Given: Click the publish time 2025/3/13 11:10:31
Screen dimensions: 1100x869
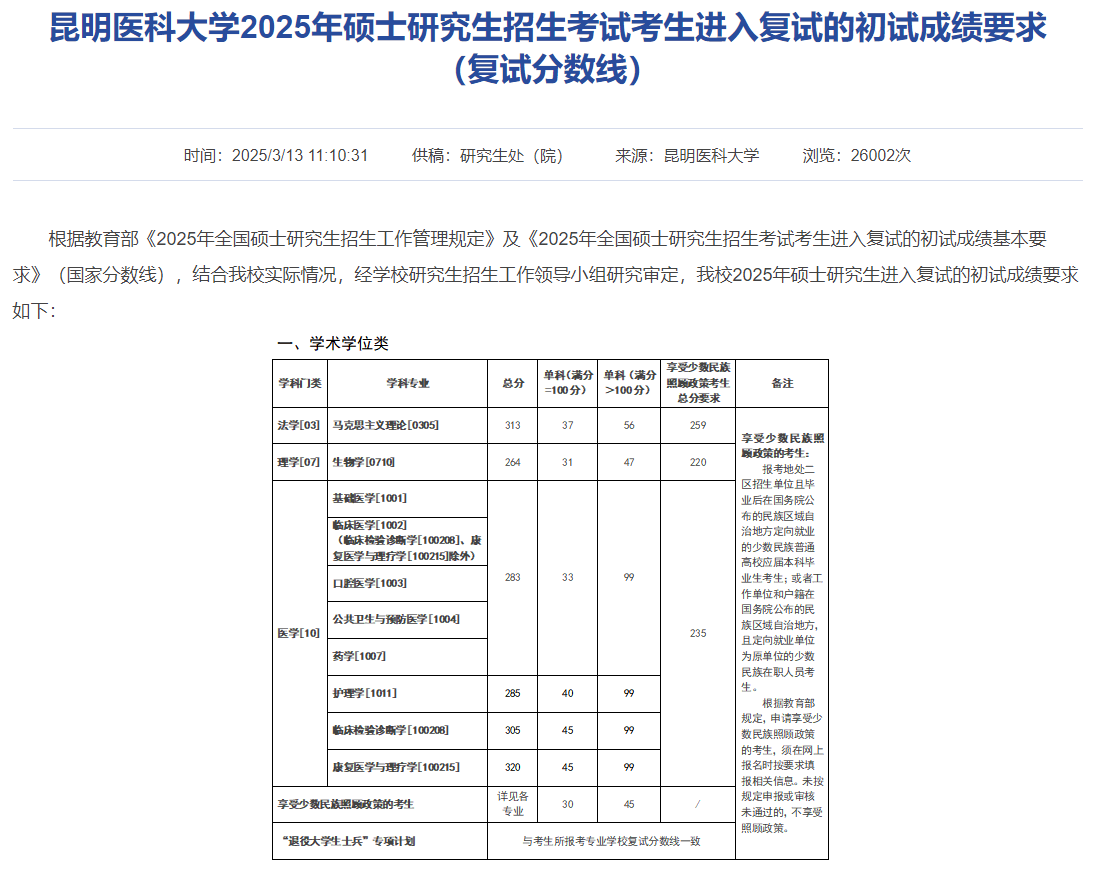Looking at the screenshot, I should 276,156.
